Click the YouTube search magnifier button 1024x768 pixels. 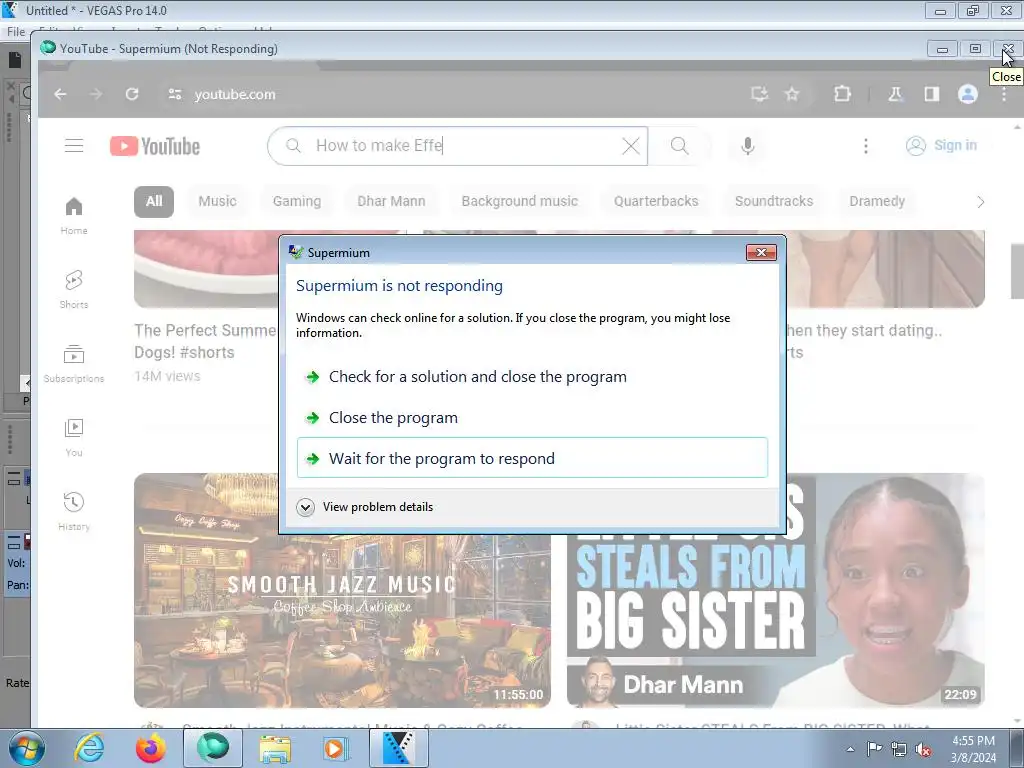(679, 146)
